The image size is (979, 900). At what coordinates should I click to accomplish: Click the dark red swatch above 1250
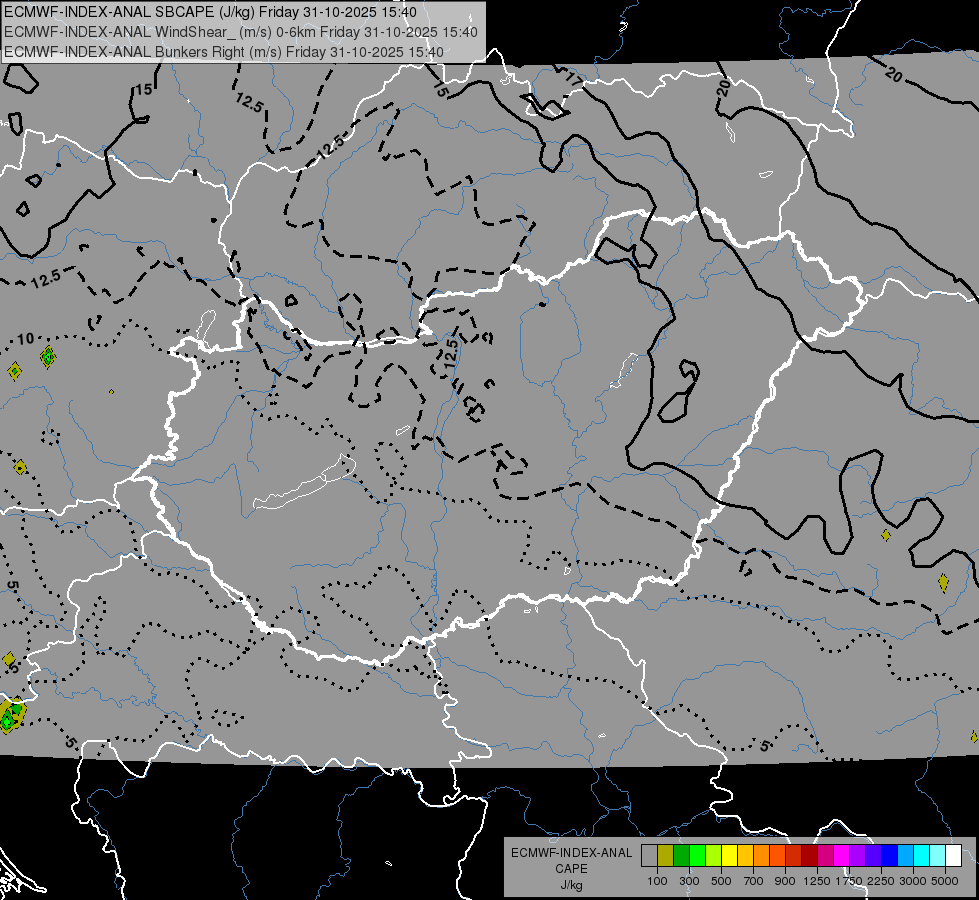[x=809, y=856]
